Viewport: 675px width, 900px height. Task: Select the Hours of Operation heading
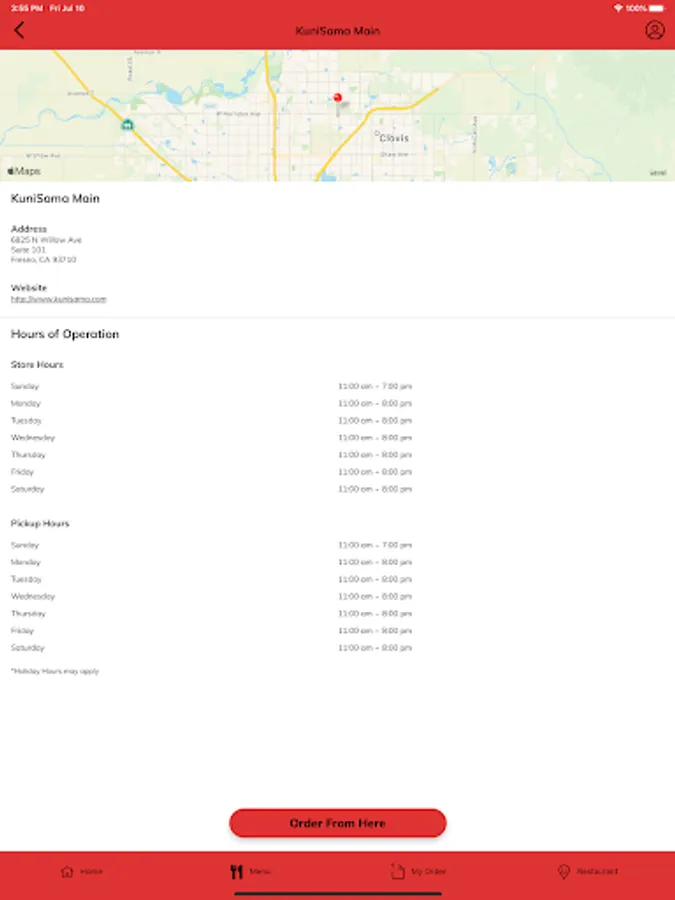[65, 334]
